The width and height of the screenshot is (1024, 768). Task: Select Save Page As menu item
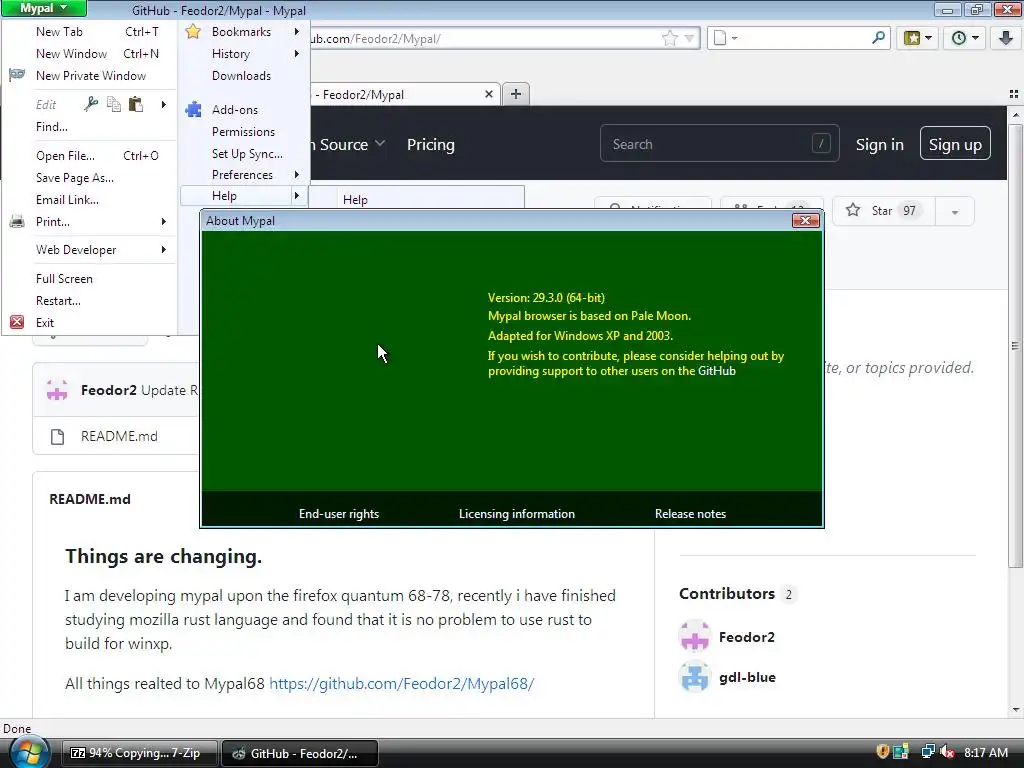click(89, 178)
